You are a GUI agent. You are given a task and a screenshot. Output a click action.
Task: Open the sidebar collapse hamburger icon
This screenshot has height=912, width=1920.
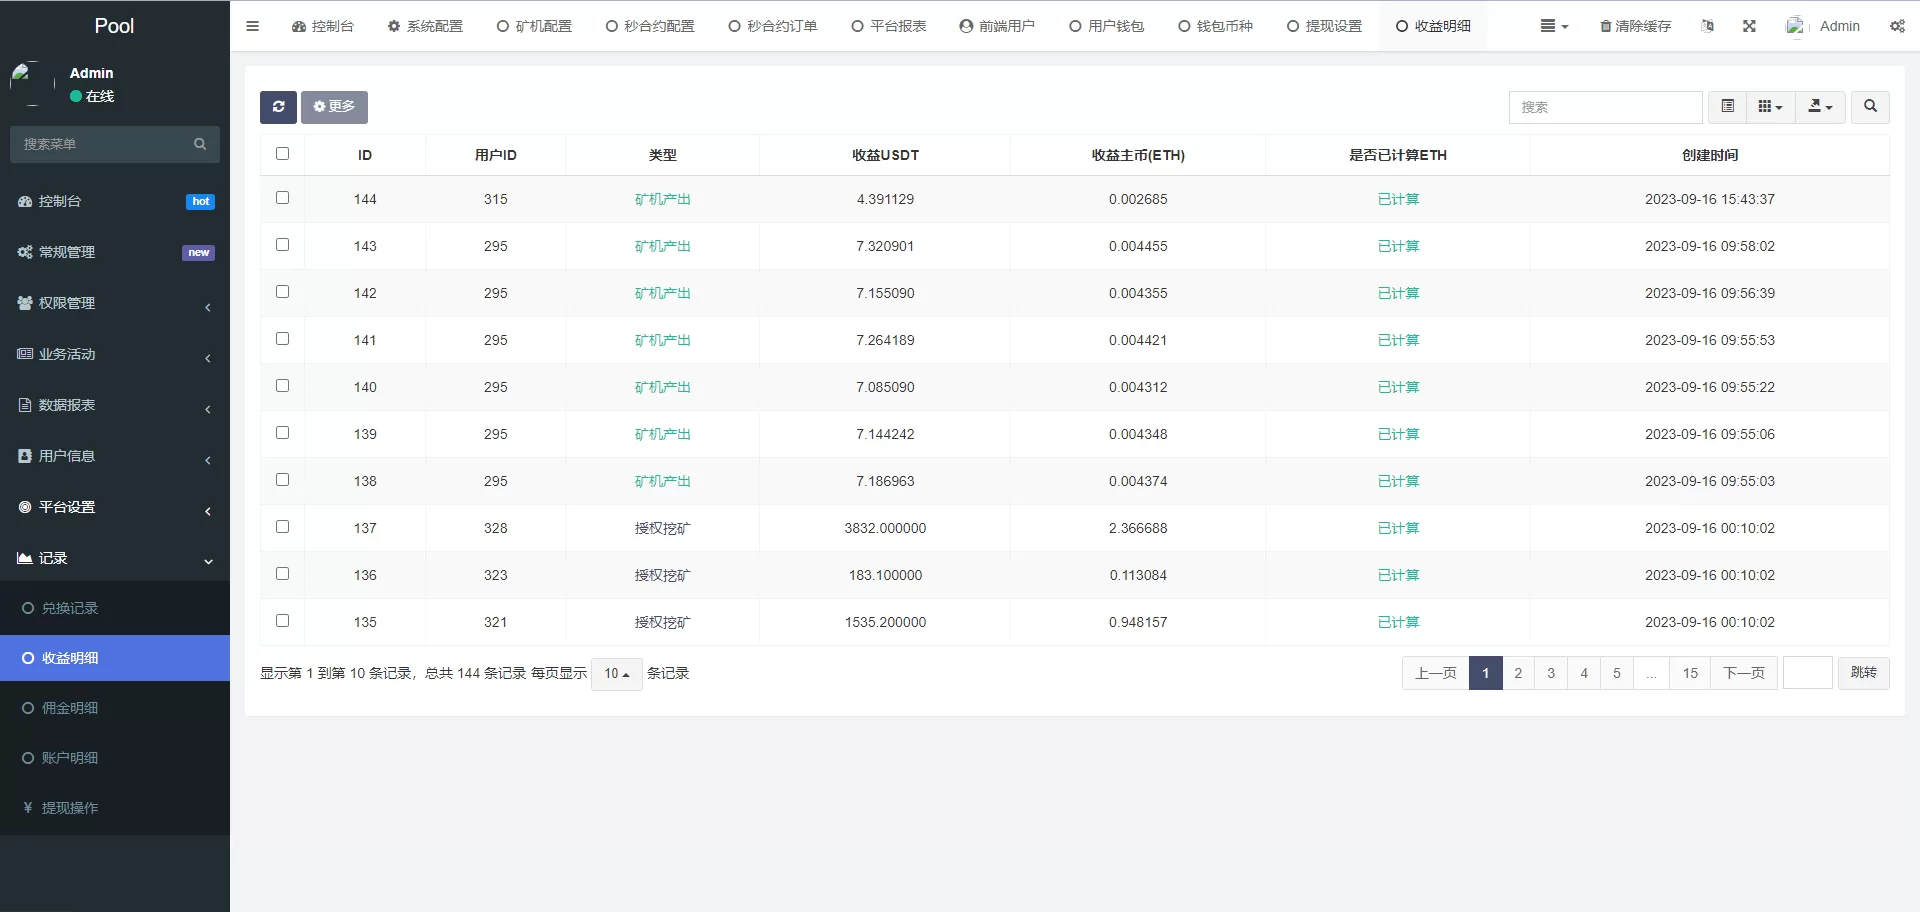252,26
